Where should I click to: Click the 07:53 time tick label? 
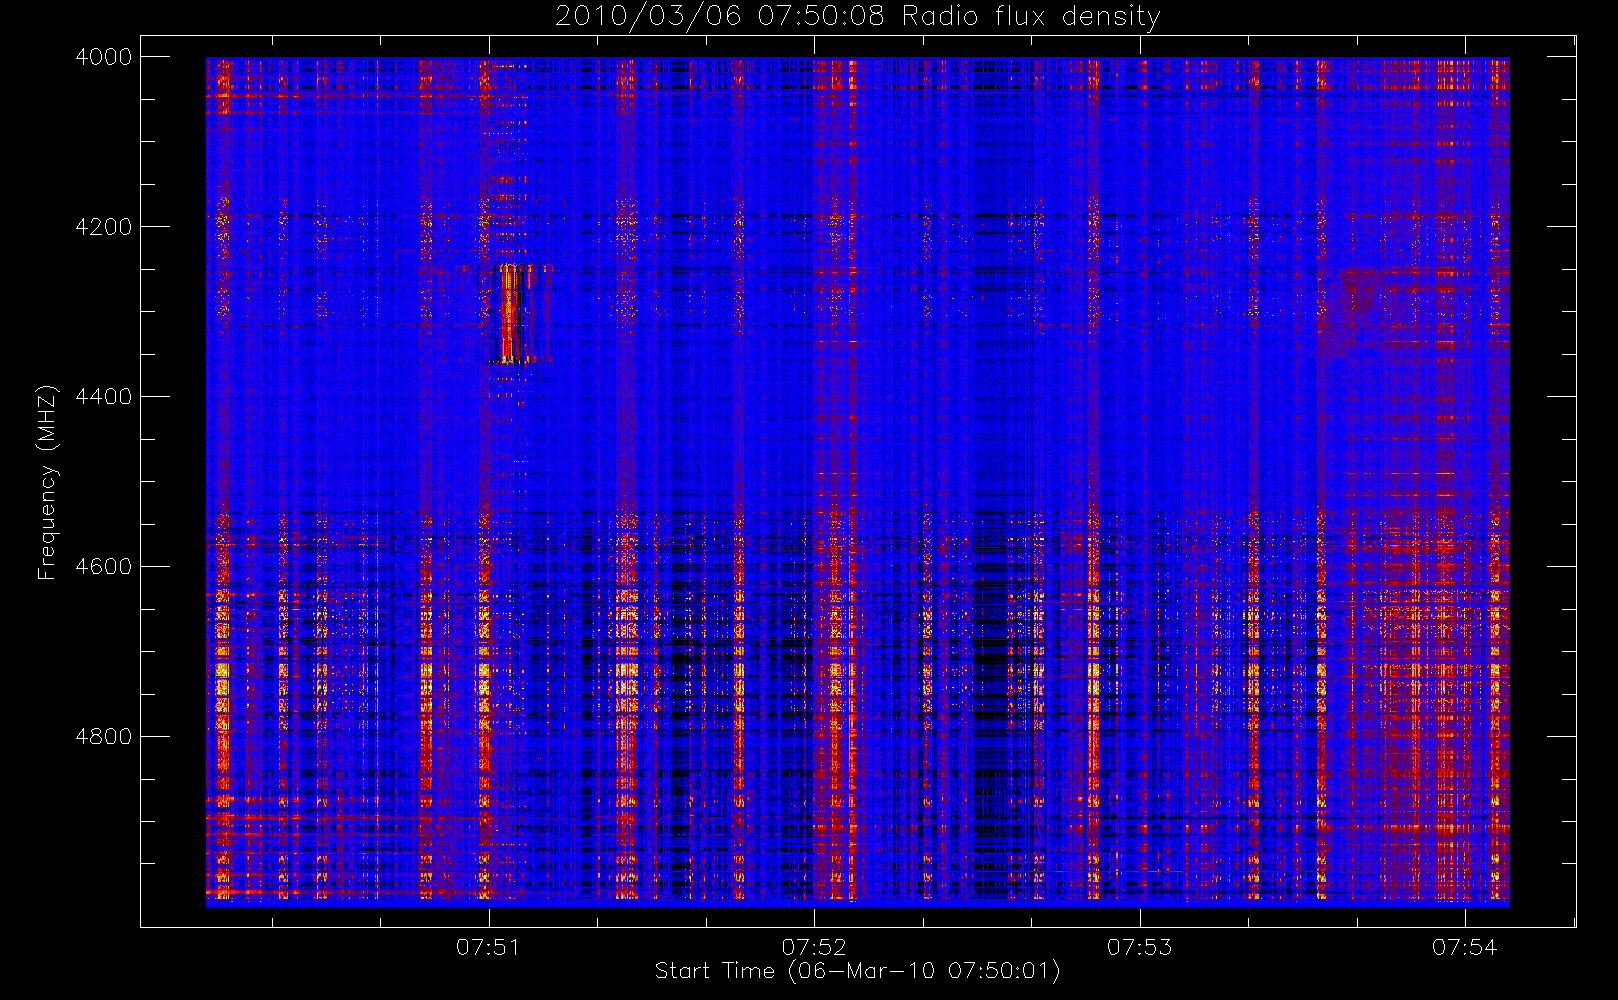[1140, 947]
